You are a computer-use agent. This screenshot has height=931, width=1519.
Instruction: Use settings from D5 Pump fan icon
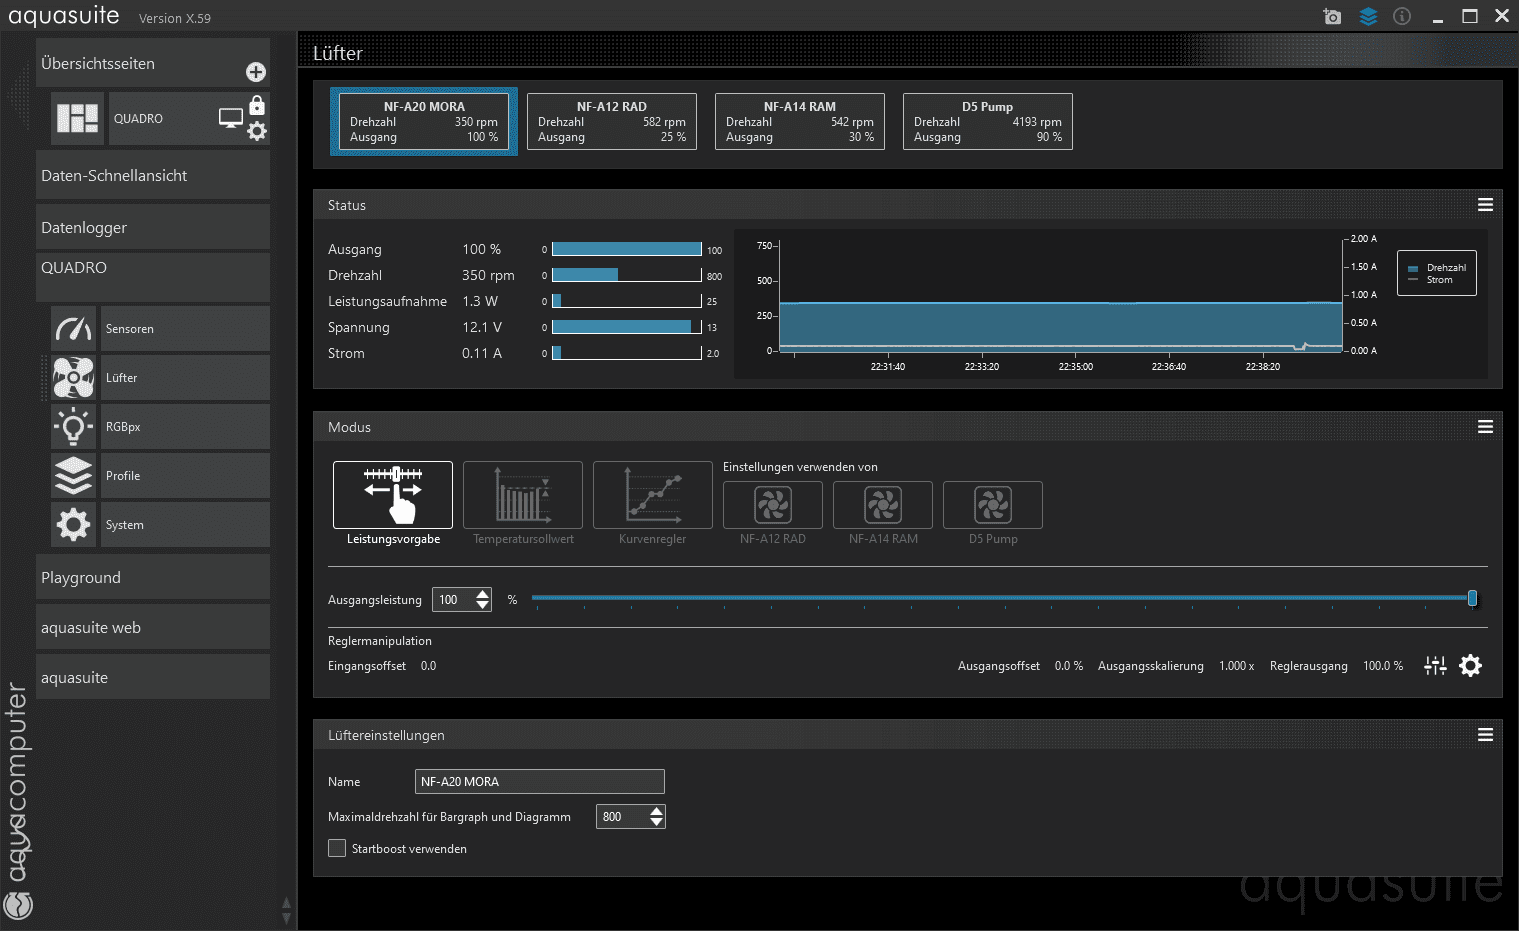[993, 505]
